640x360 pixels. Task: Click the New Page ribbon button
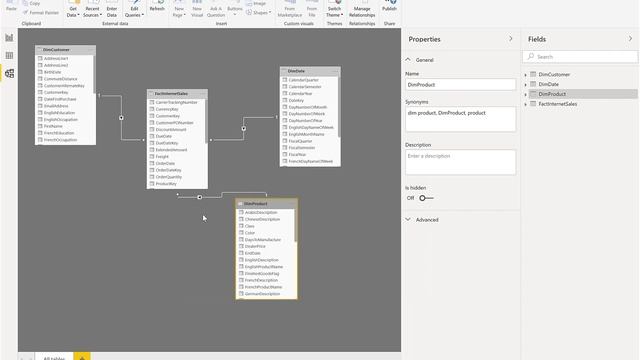(179, 9)
